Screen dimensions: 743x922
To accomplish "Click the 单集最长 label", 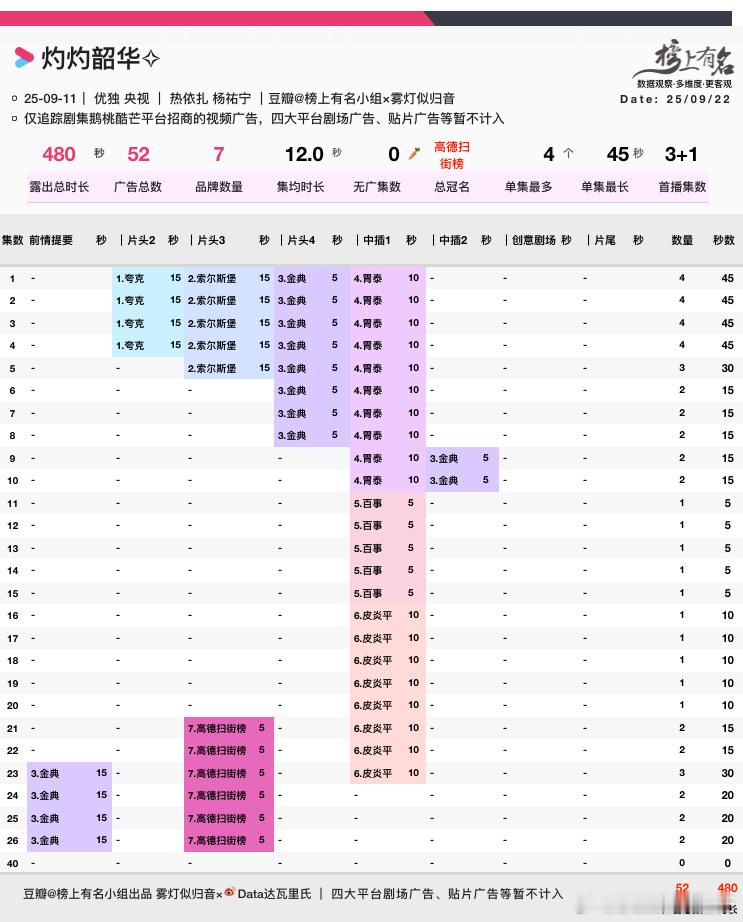I will coord(605,187).
